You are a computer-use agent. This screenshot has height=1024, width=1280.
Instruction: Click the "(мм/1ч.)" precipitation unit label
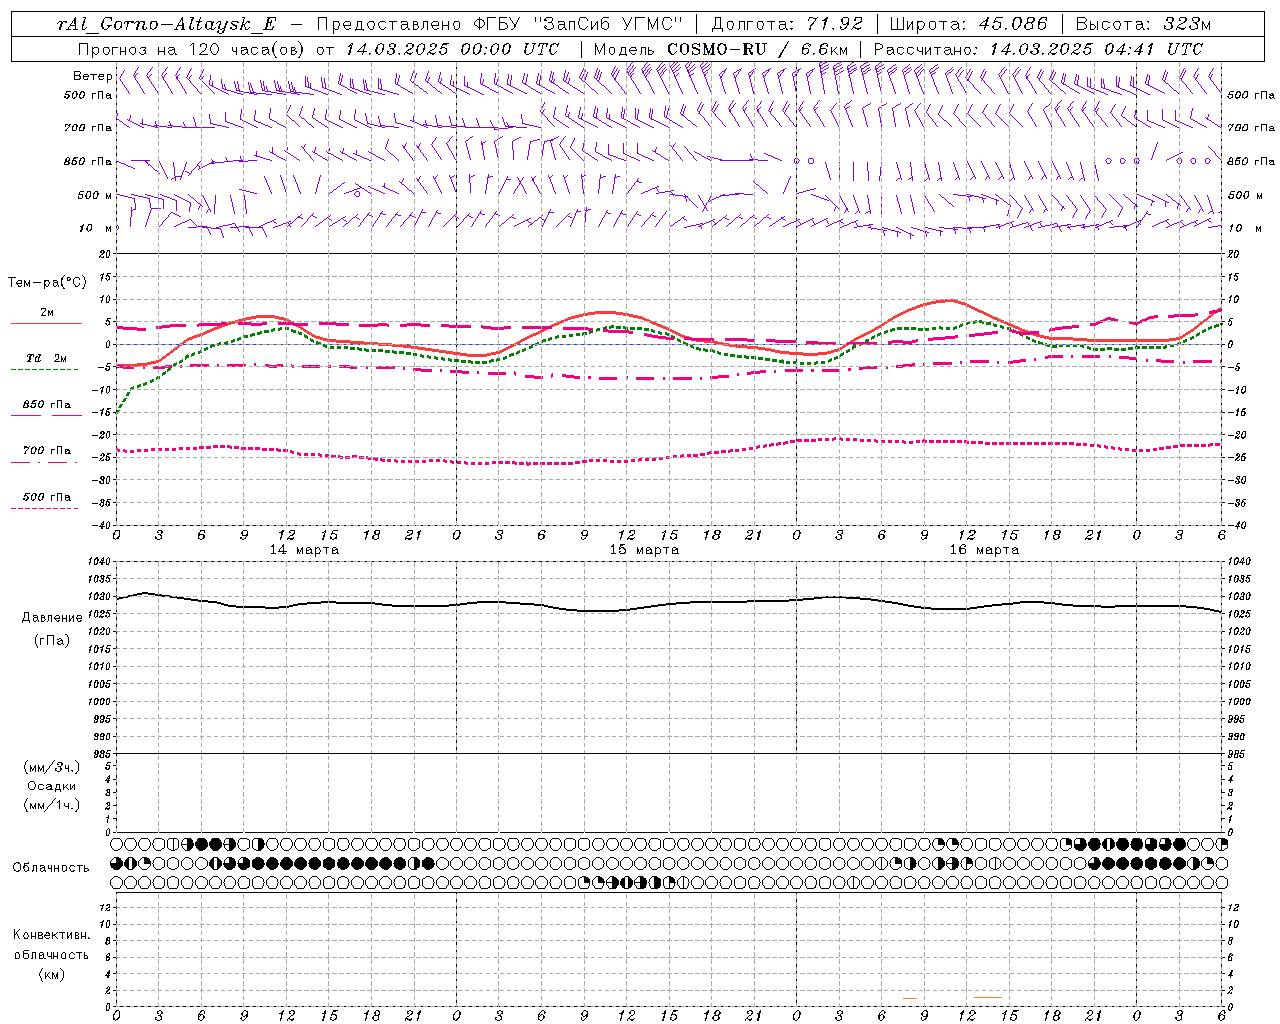pos(51,805)
